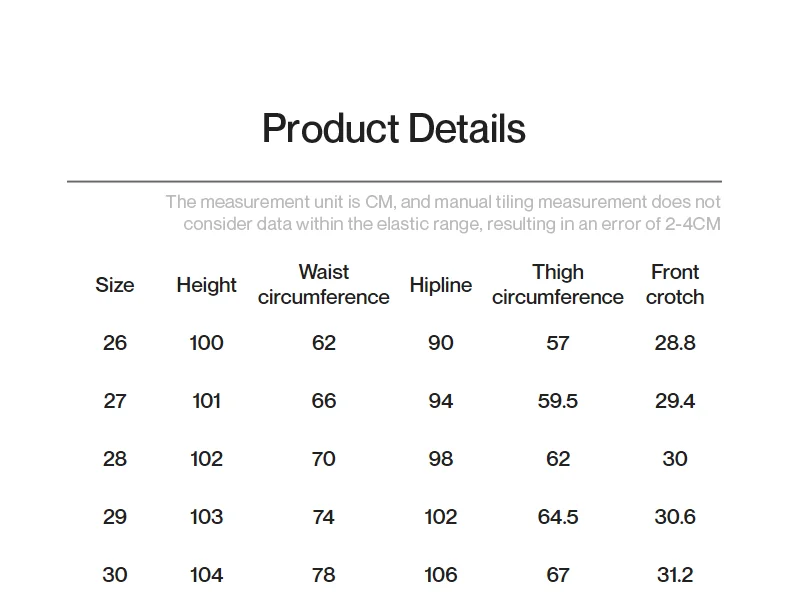Click the height value 100
Screen dimensions: 790x603
(x=206, y=343)
